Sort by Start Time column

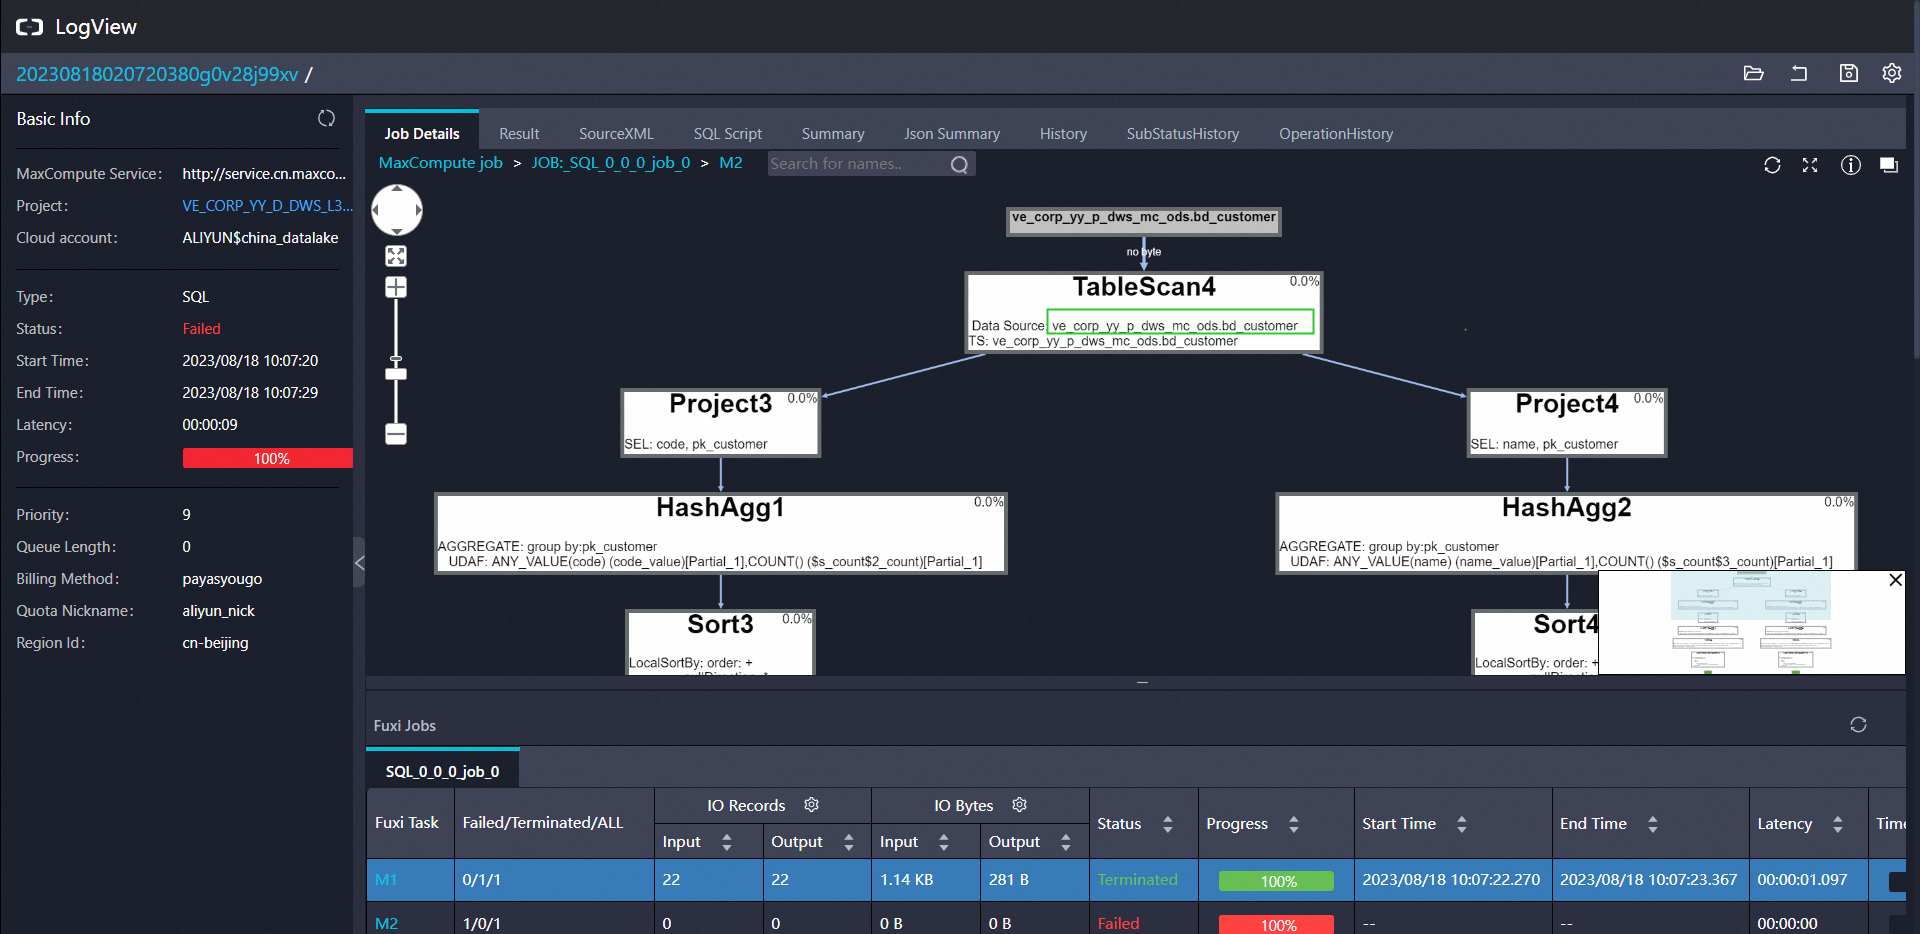(1461, 824)
